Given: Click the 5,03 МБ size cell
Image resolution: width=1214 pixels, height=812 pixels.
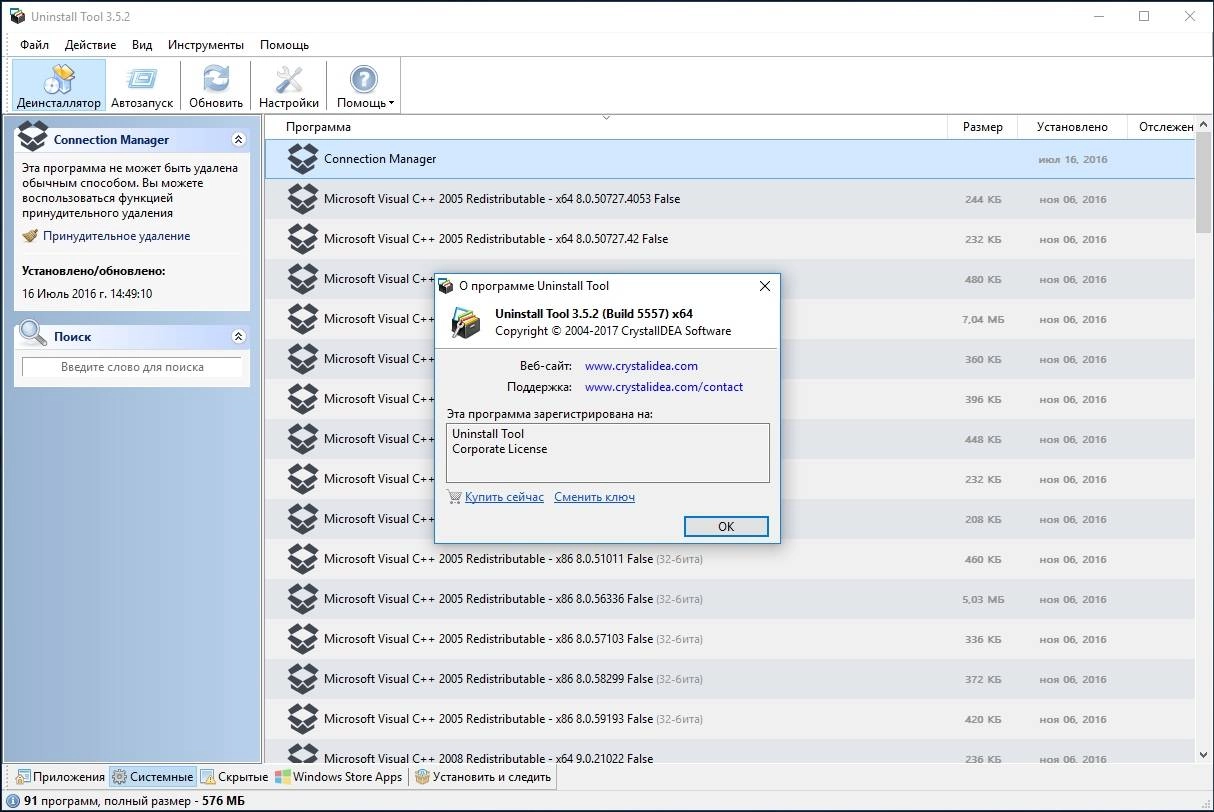Looking at the screenshot, I should pyautogui.click(x=983, y=600).
